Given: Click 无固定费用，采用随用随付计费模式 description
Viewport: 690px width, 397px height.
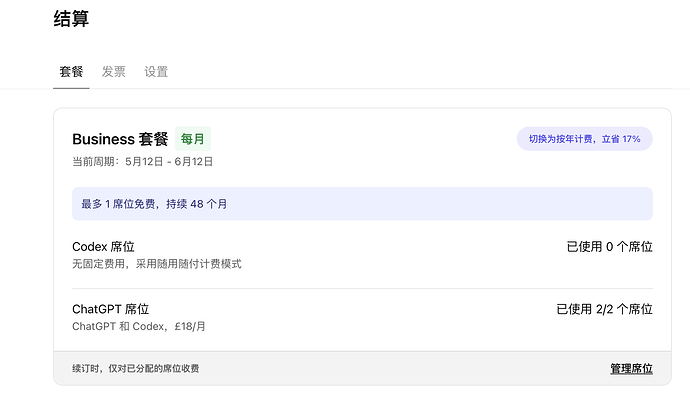Looking at the screenshot, I should [x=157, y=264].
